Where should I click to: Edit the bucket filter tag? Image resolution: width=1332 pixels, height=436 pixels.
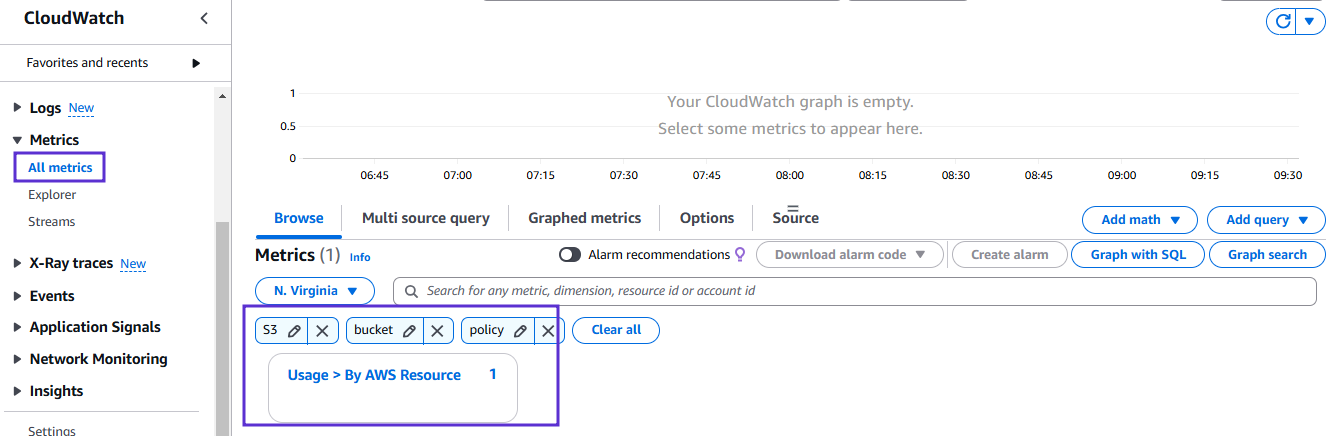pyautogui.click(x=410, y=330)
